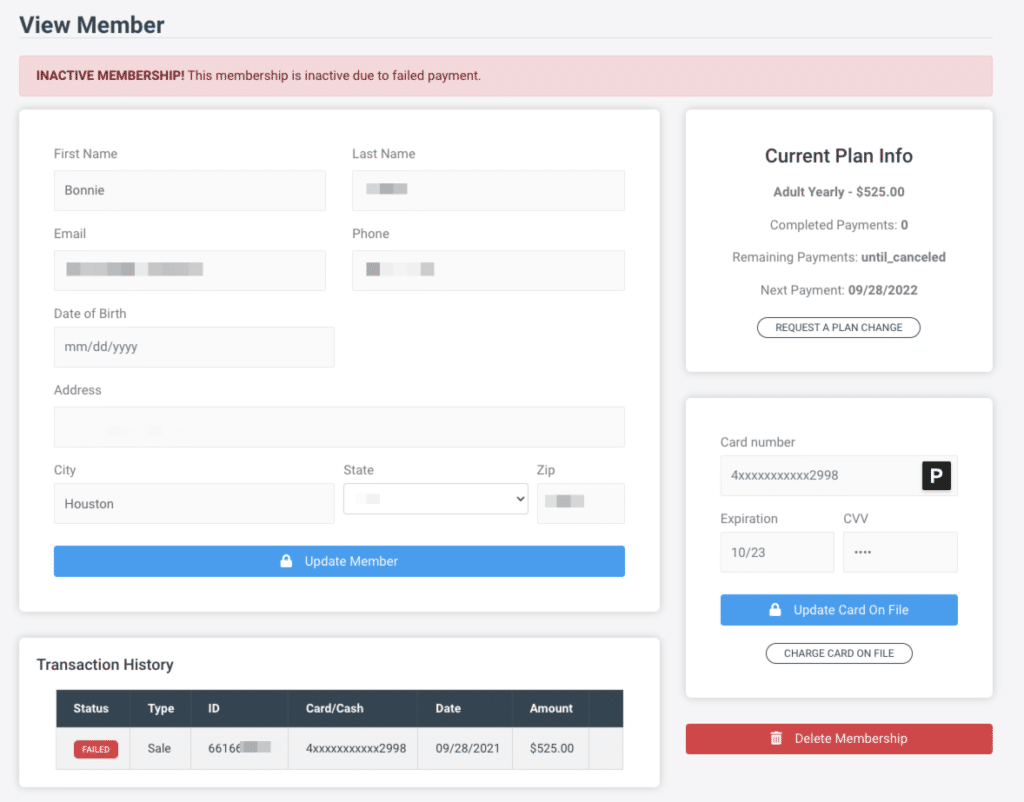
Task: Click the Zip input field
Action: click(581, 504)
